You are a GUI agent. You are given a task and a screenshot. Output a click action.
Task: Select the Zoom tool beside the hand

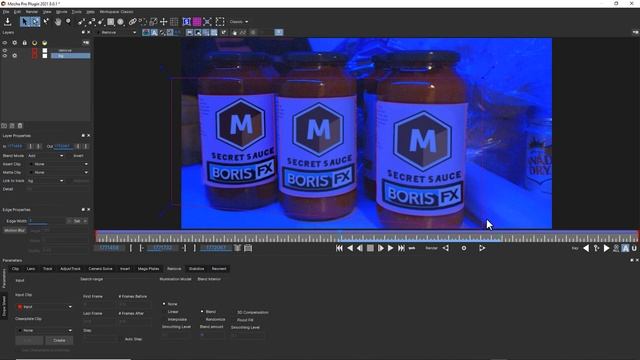click(68, 22)
